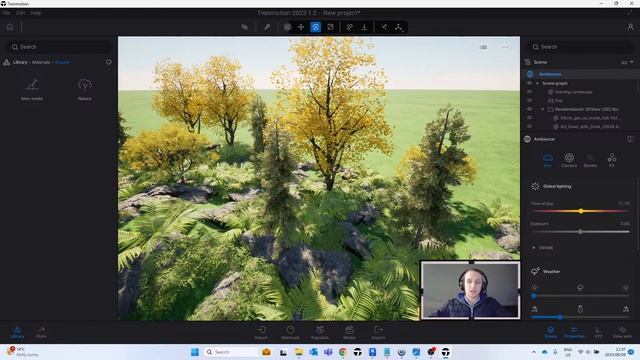Switch to the Camera ambience tab
The height and width of the screenshot is (360, 640).
pos(569,160)
